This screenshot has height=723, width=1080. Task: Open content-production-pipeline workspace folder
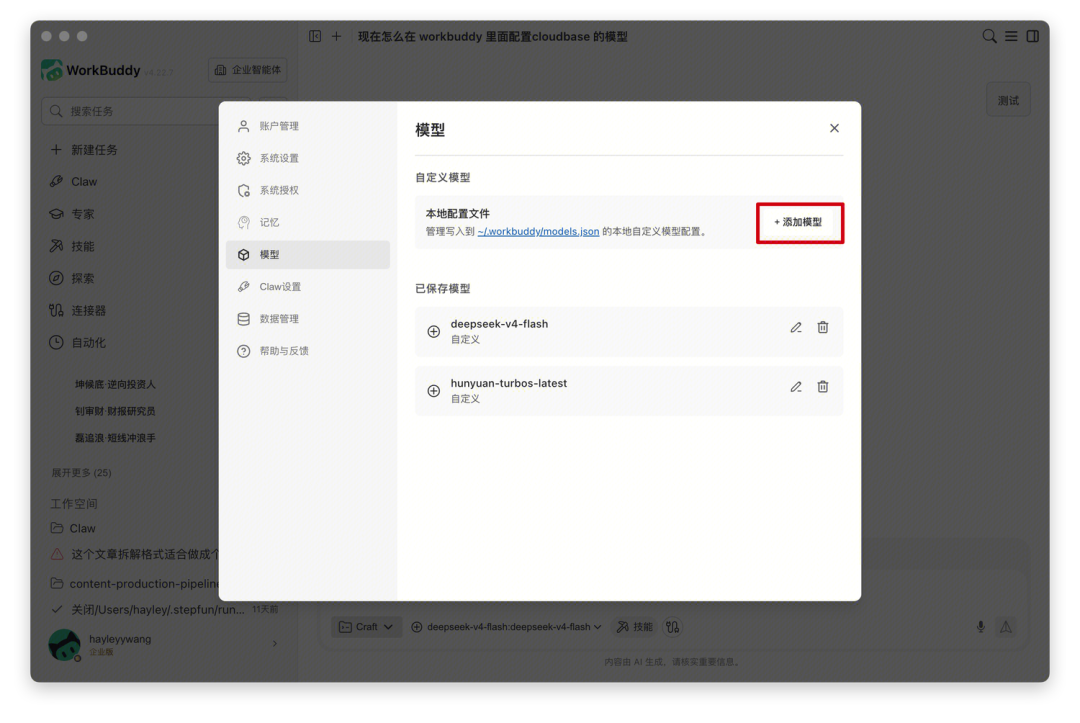(134, 584)
